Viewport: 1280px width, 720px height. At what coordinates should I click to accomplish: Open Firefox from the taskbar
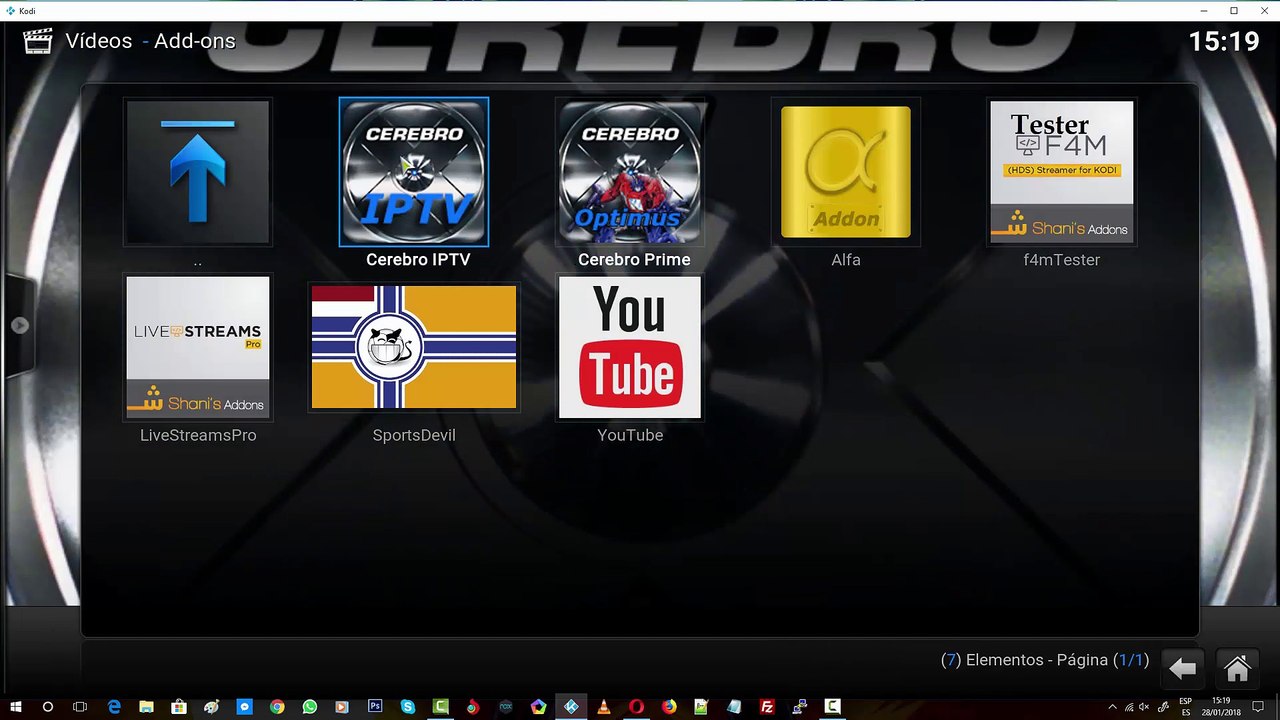click(x=669, y=707)
